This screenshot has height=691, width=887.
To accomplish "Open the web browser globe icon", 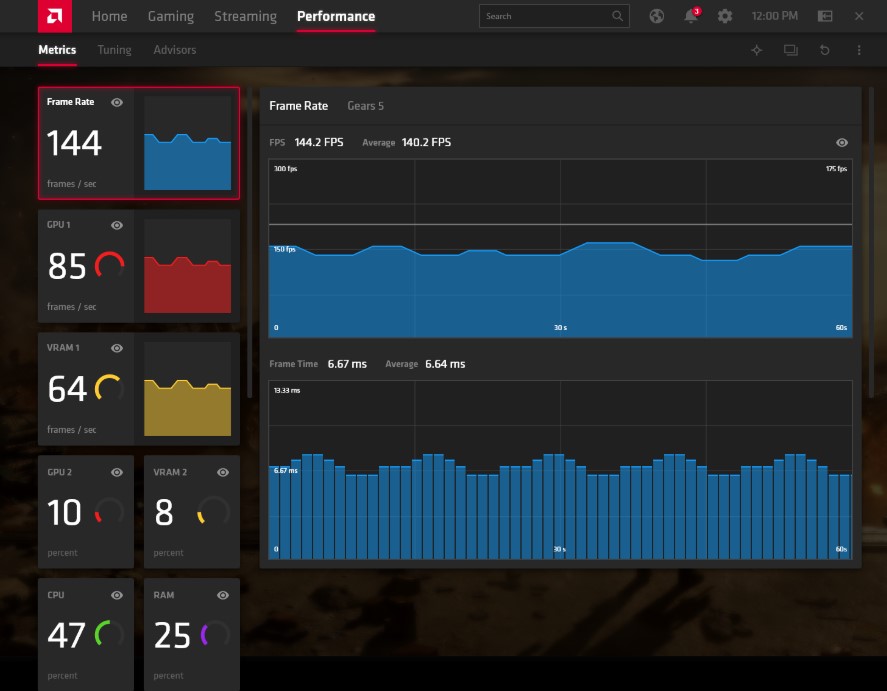I will point(656,16).
